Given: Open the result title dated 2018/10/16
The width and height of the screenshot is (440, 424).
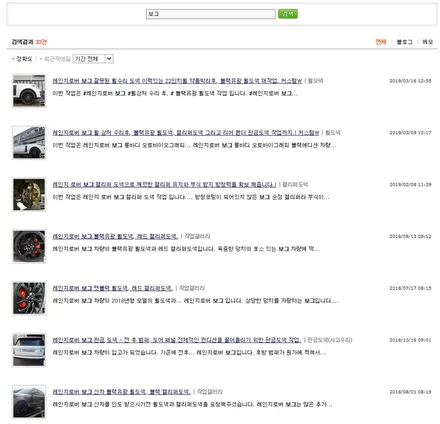Looking at the screenshot, I should pos(177,340).
